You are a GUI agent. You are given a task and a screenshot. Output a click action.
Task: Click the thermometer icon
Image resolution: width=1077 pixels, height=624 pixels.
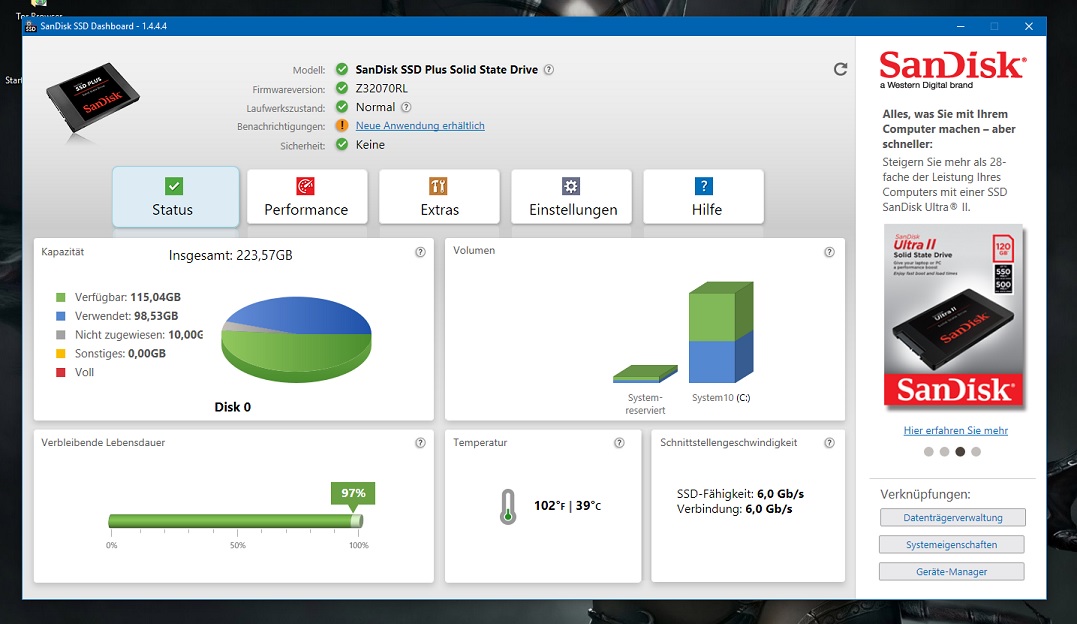coord(508,506)
